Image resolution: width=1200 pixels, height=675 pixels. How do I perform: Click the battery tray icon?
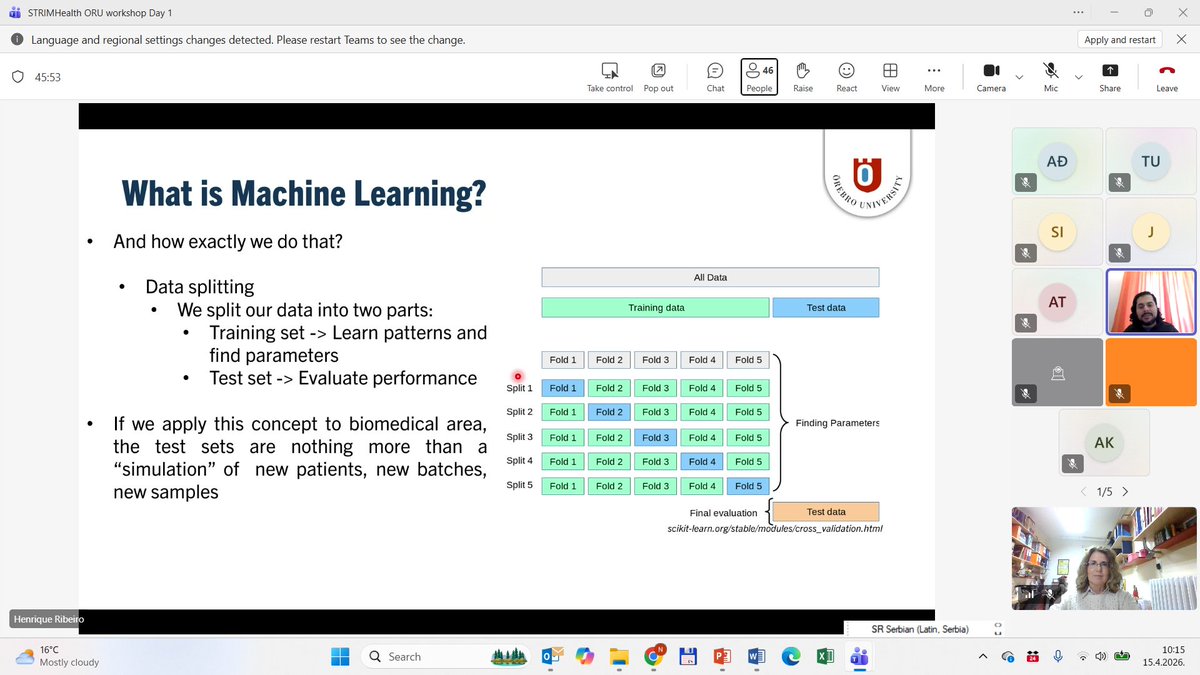1122,656
